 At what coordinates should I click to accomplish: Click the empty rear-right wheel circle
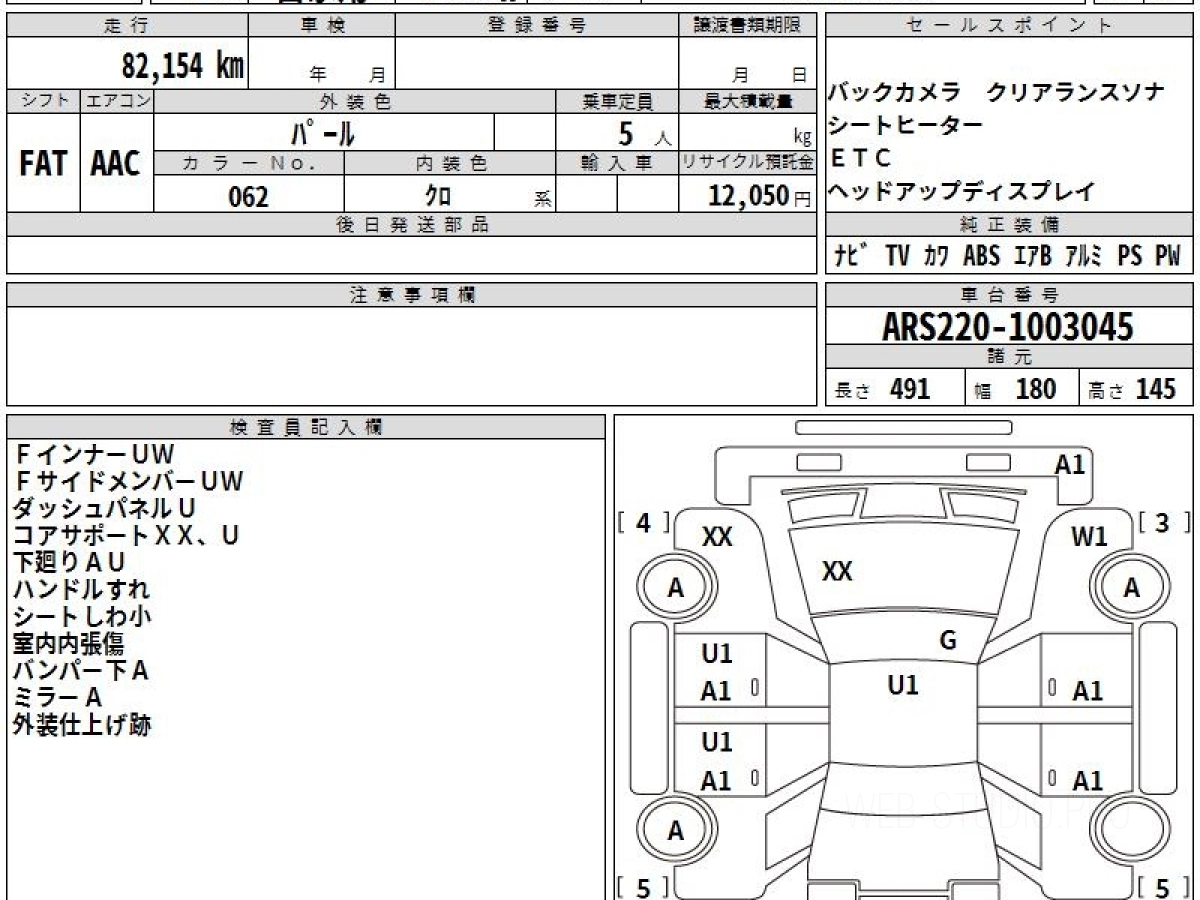(1131, 831)
